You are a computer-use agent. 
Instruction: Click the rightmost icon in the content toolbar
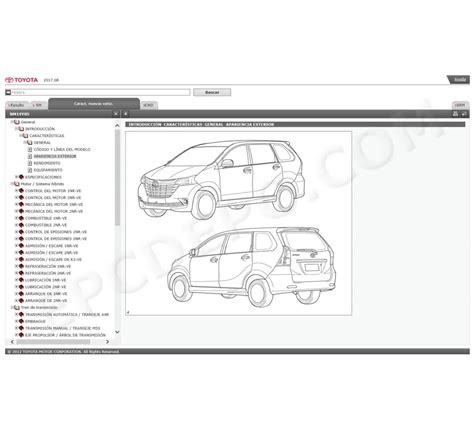pyautogui.click(x=464, y=114)
